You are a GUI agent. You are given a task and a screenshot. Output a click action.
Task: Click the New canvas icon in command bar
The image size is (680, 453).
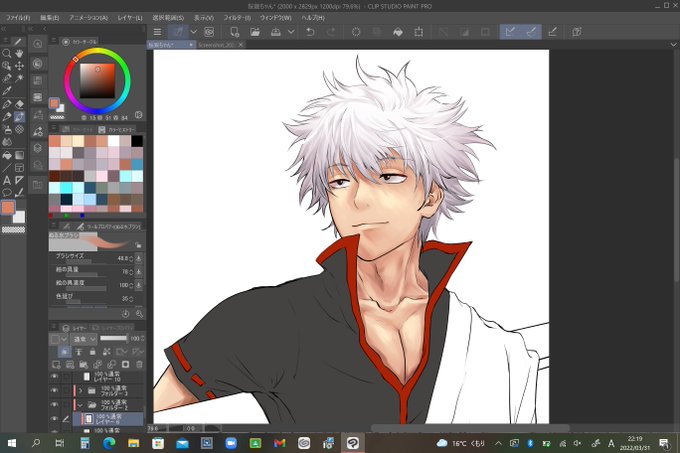(234, 32)
